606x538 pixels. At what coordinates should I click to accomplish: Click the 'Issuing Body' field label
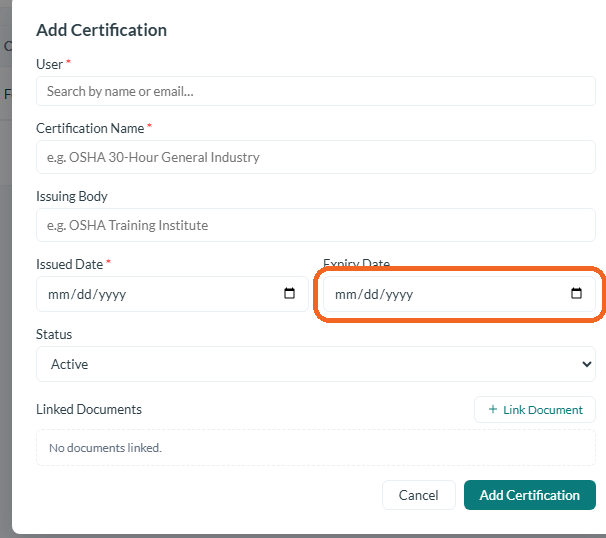pos(72,196)
